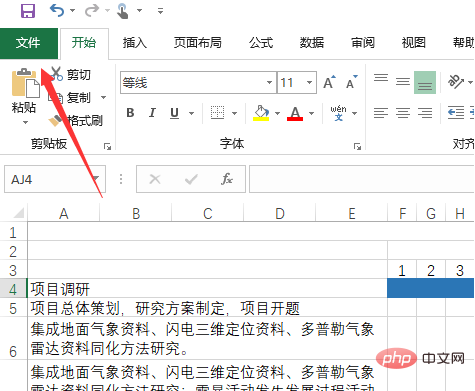Click the wén phonetic guide icon

(338, 113)
